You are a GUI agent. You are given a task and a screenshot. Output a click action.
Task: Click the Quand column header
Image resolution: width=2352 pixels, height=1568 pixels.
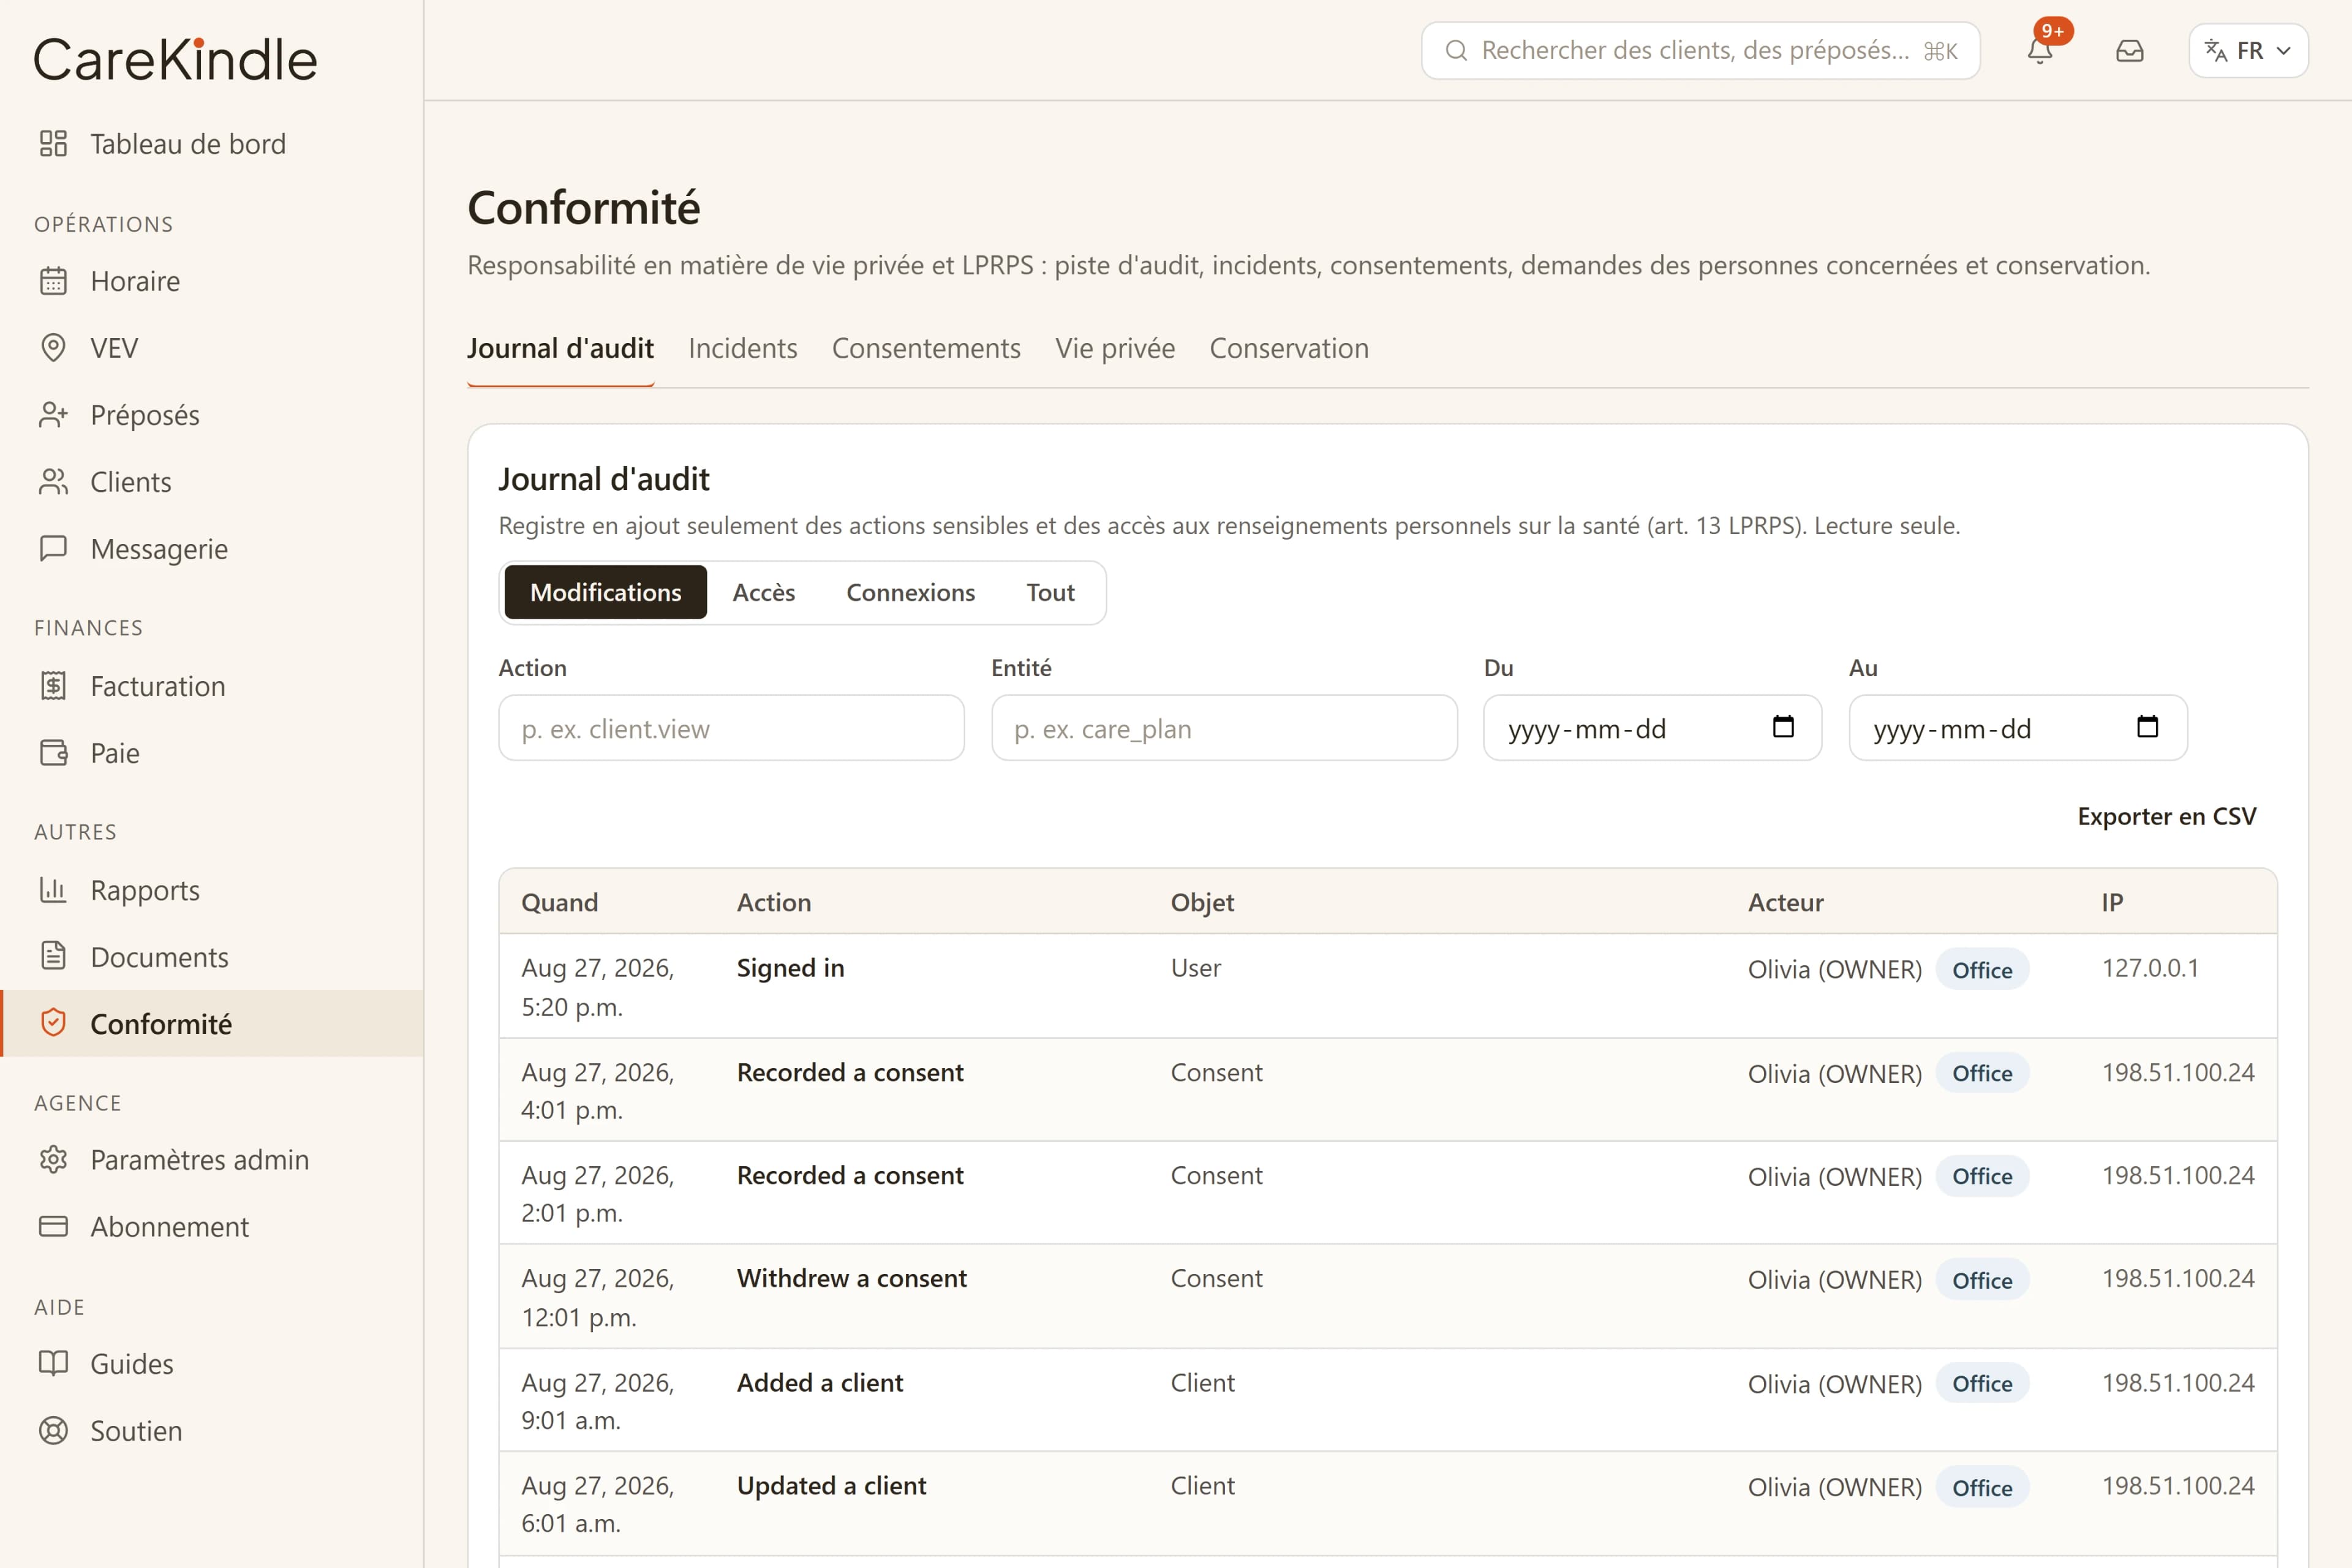coord(559,902)
